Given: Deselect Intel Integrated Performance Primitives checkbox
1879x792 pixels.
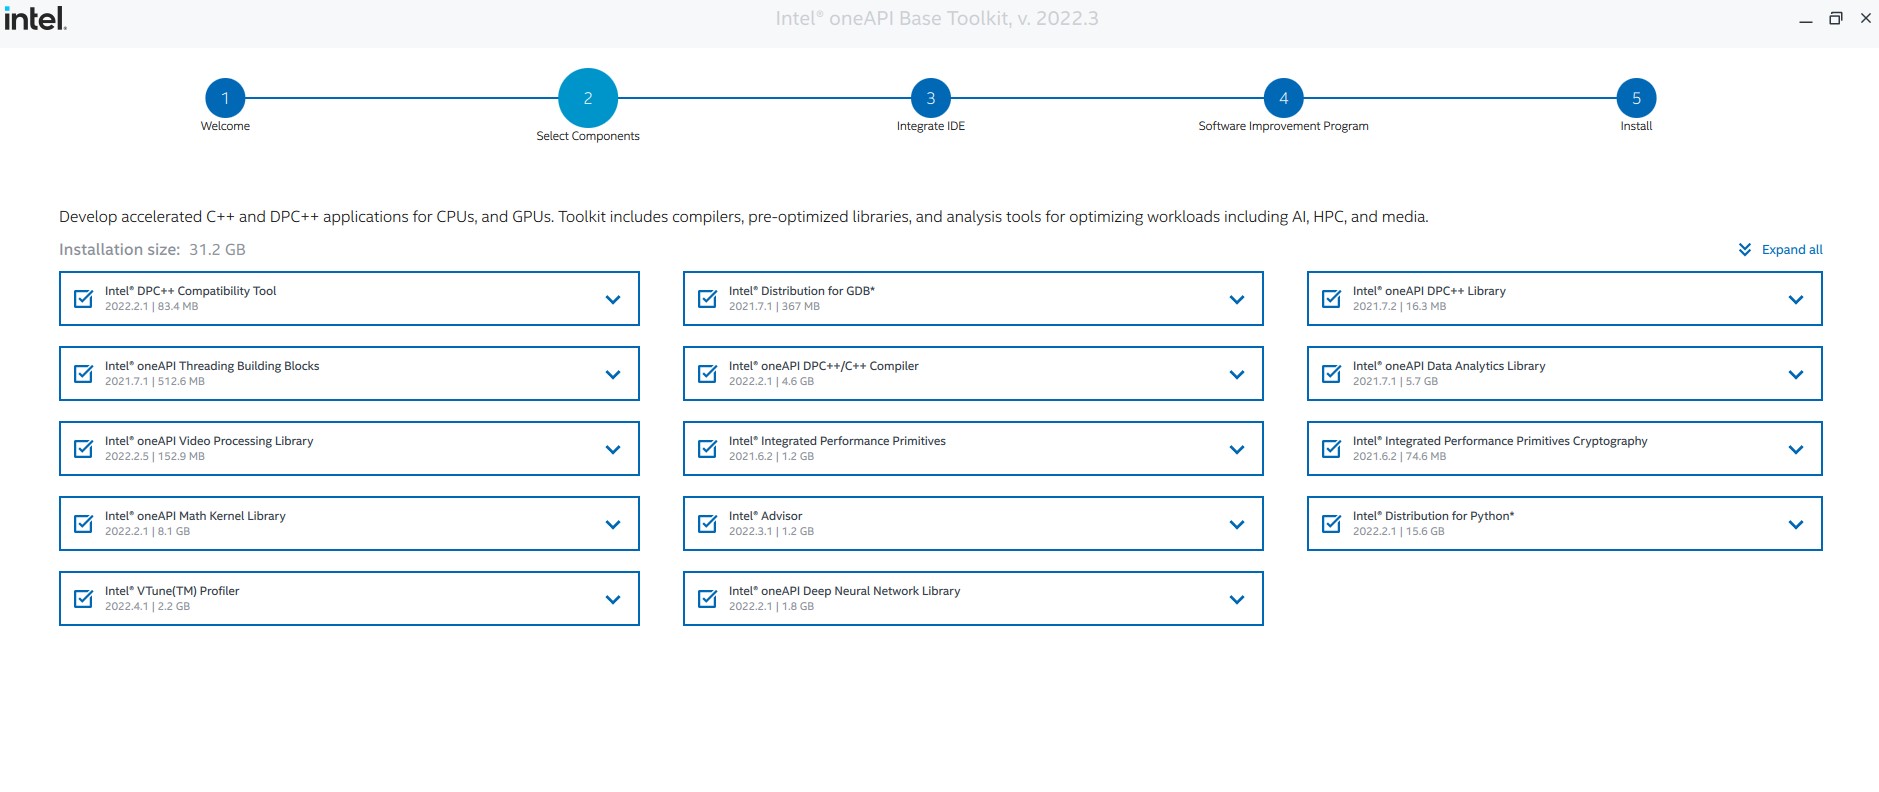Looking at the screenshot, I should pyautogui.click(x=708, y=449).
